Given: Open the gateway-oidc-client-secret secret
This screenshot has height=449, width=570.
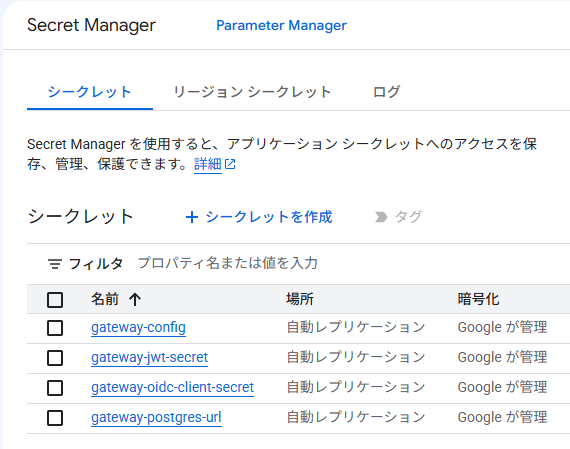Looking at the screenshot, I should (172, 388).
